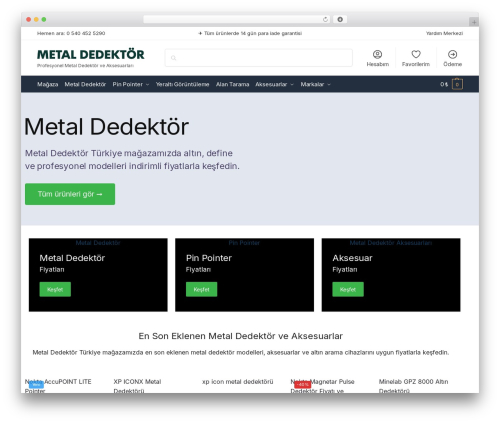The width and height of the screenshot is (500, 423).
Task: Open the Metal Dedektör Aksesuarları card link
Action: pos(391,243)
